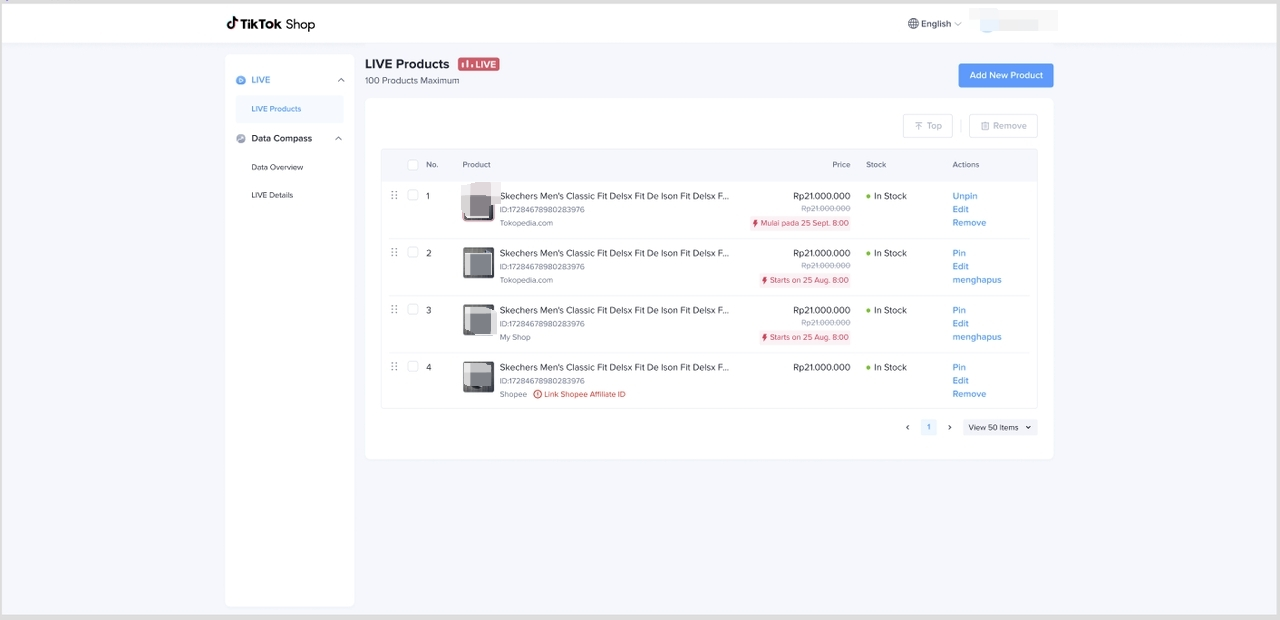Click the drag handle for product 3
Image resolution: width=1280 pixels, height=620 pixels.
pyautogui.click(x=394, y=310)
